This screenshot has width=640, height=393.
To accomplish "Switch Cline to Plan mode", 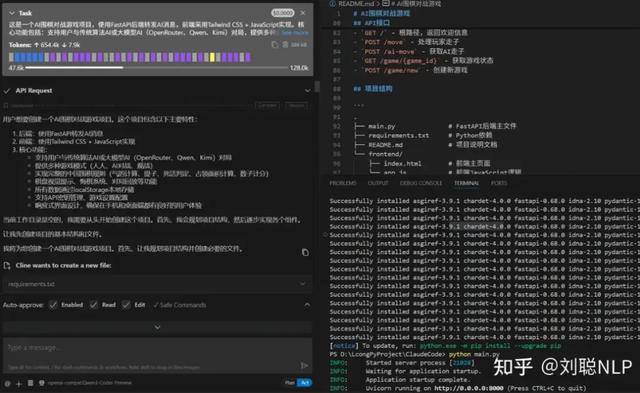I will click(290, 383).
